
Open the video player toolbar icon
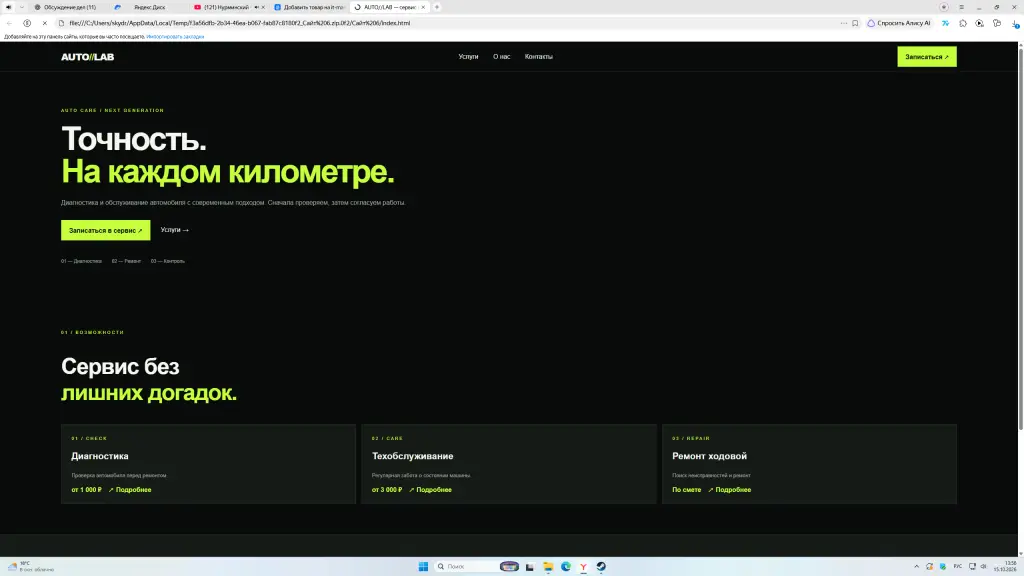[x=980, y=23]
